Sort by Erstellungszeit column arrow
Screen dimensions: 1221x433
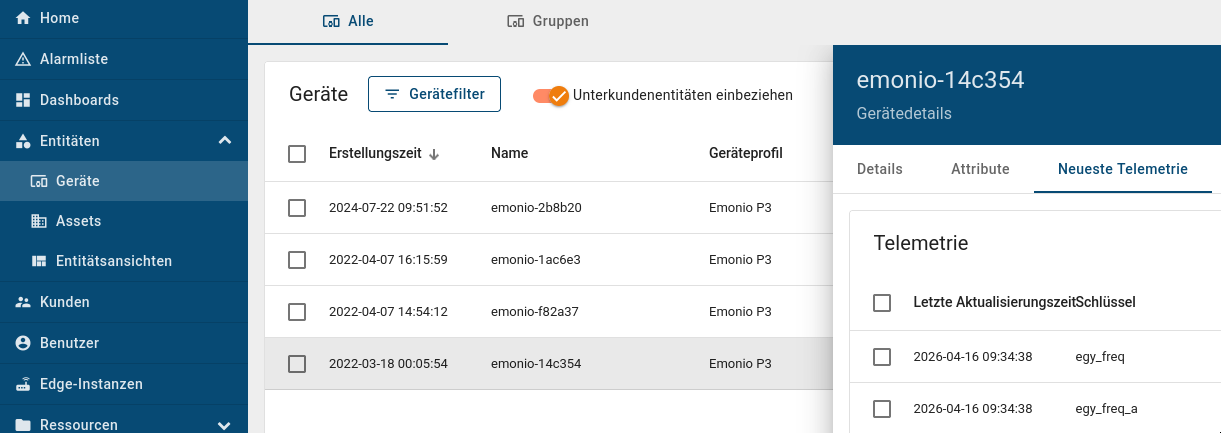coord(434,154)
